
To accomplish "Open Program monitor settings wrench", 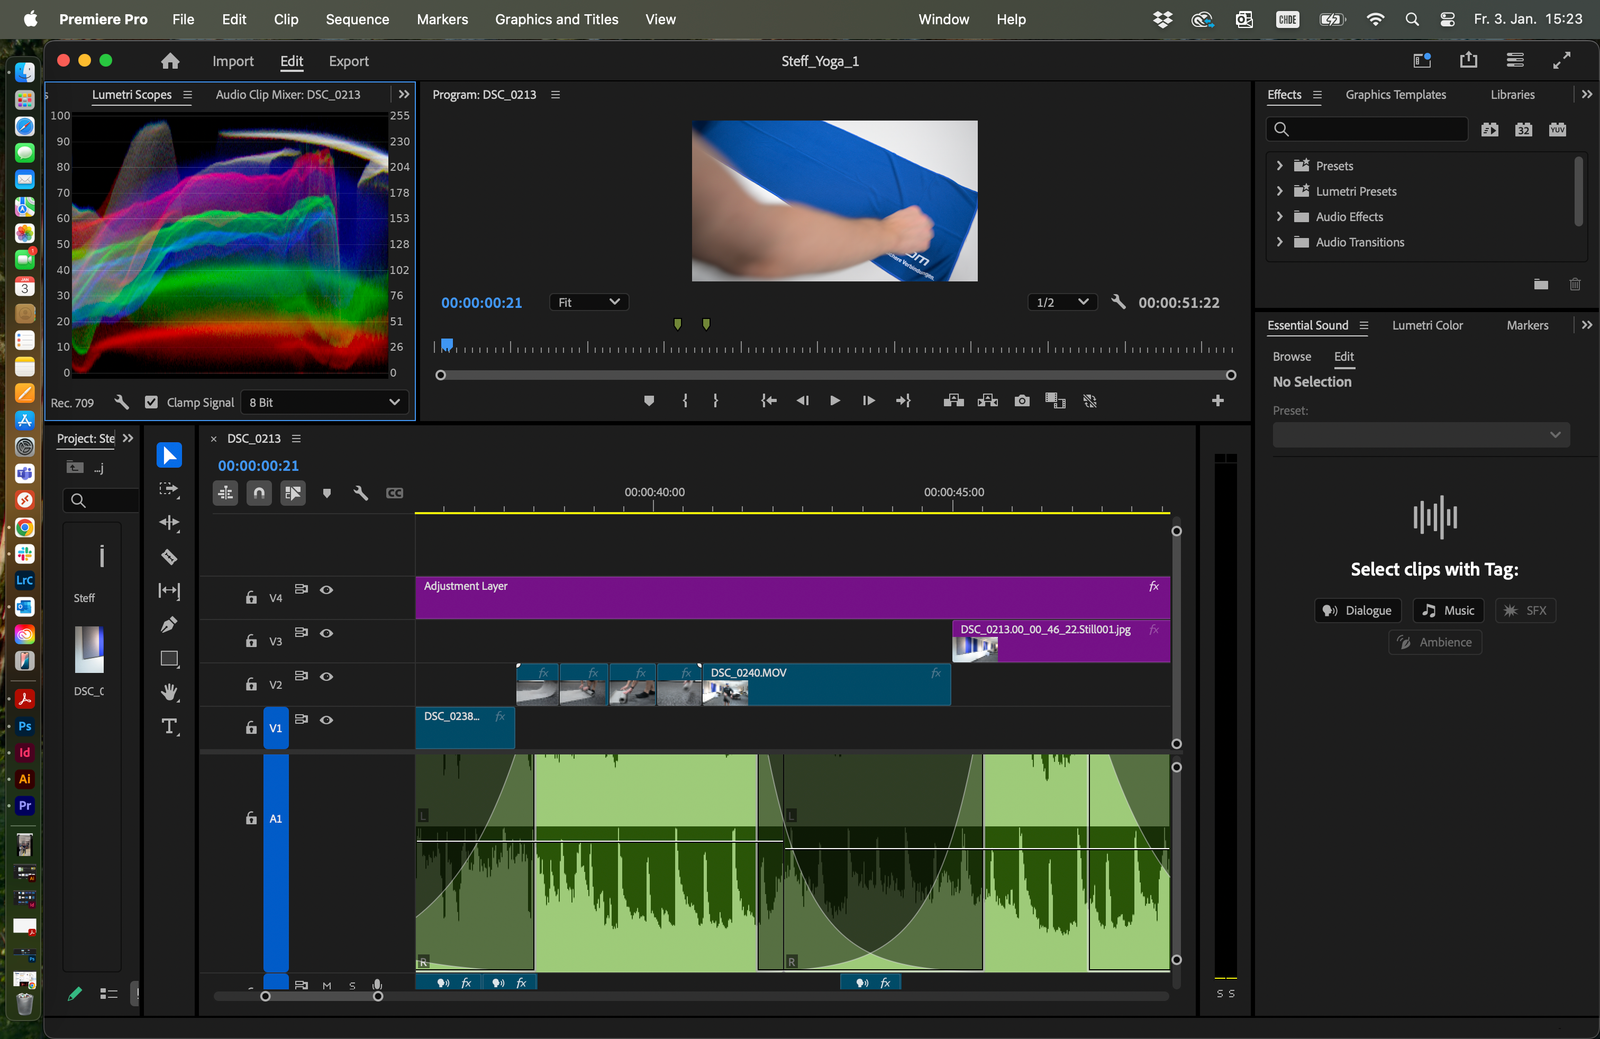I will click(x=1118, y=302).
